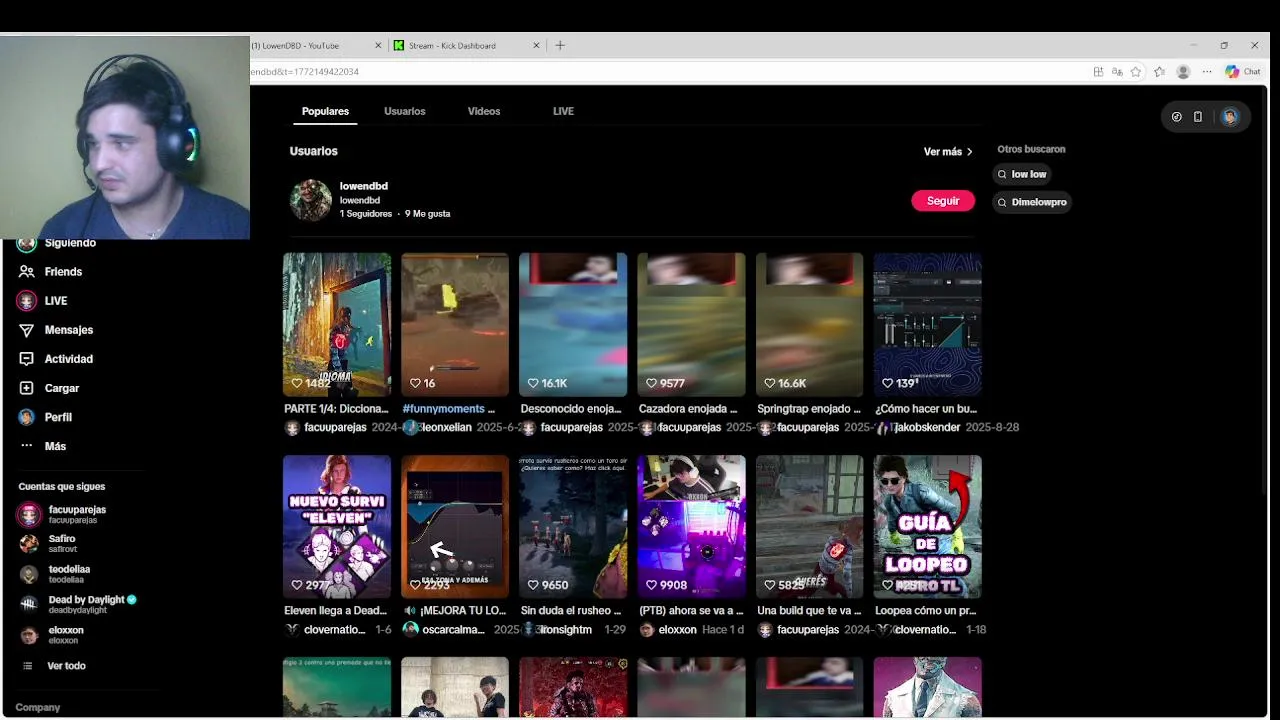This screenshot has width=1280, height=720.
Task: Open the profile avatar at top right of page
Action: (1230, 117)
